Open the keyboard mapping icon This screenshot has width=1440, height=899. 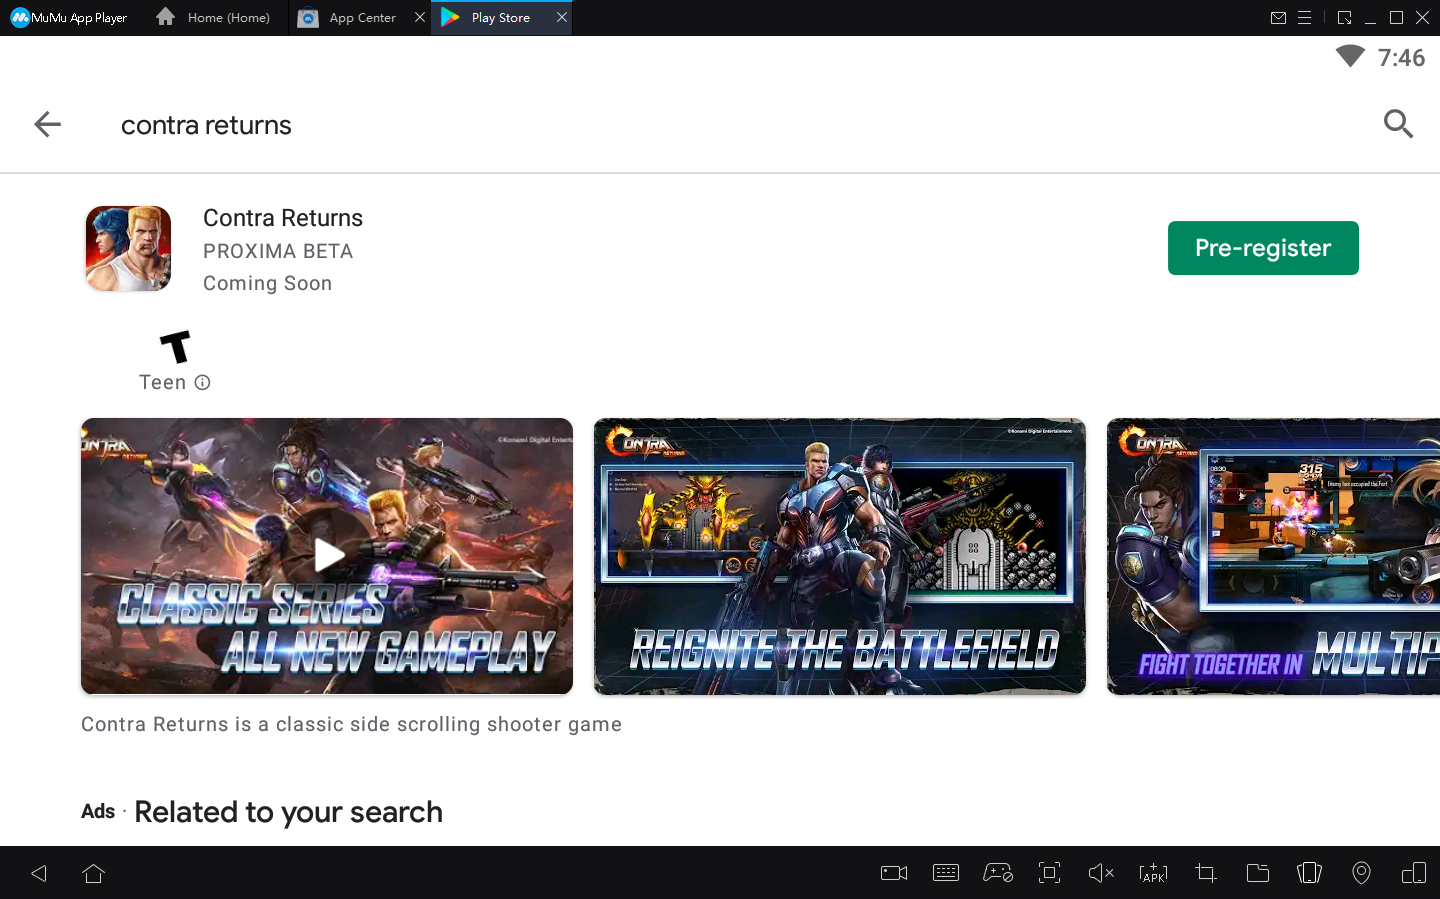(946, 873)
